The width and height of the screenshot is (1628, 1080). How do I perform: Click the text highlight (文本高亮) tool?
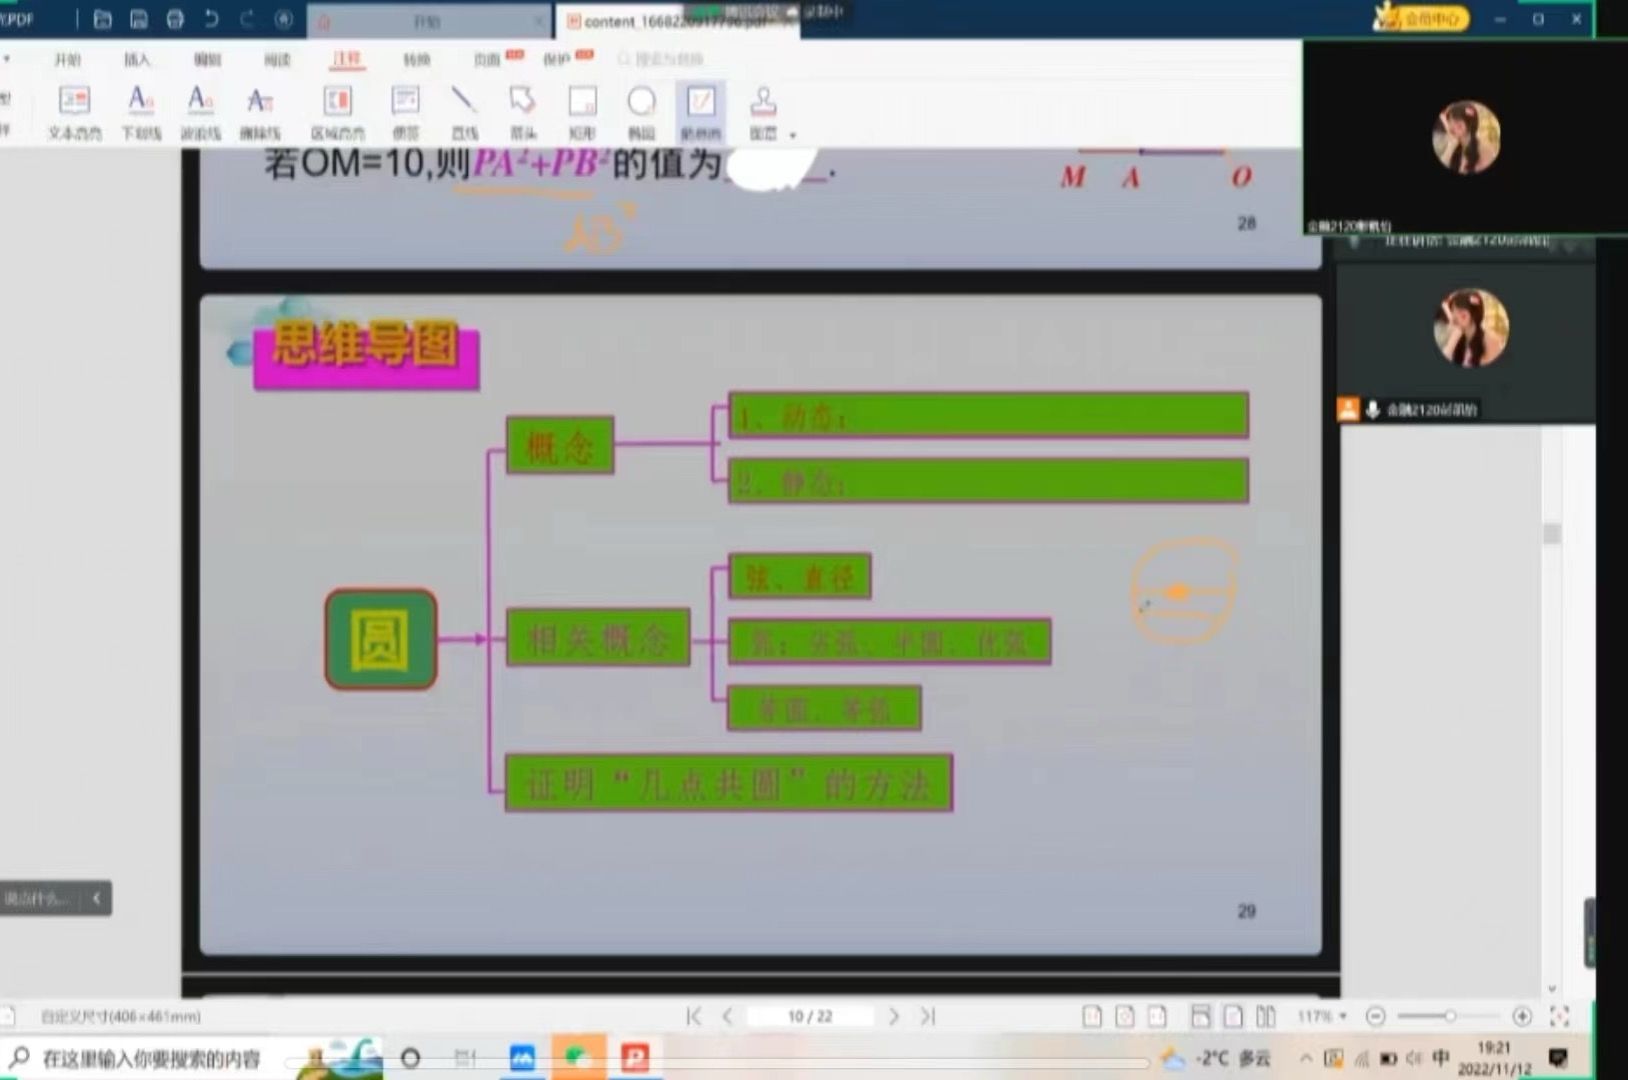coord(75,111)
